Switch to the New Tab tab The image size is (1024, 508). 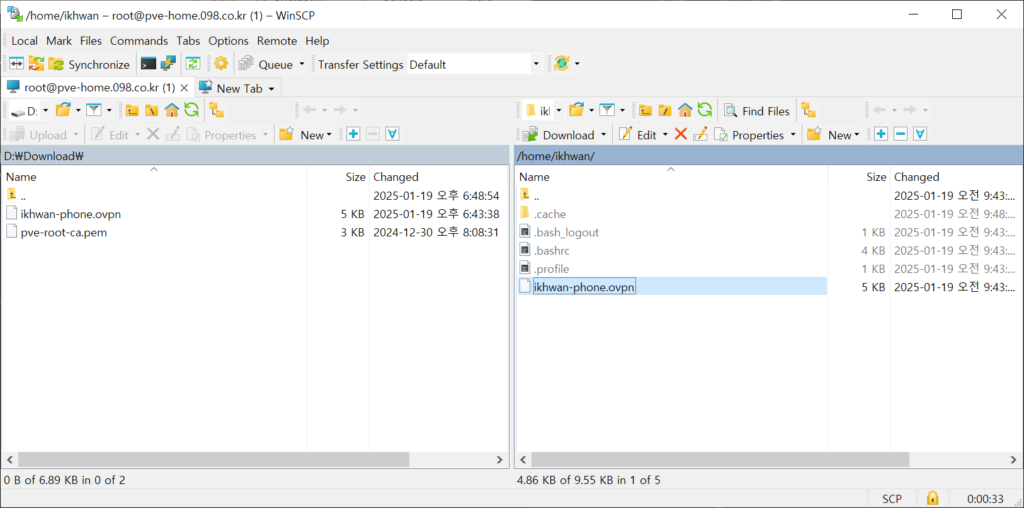[x=237, y=88]
